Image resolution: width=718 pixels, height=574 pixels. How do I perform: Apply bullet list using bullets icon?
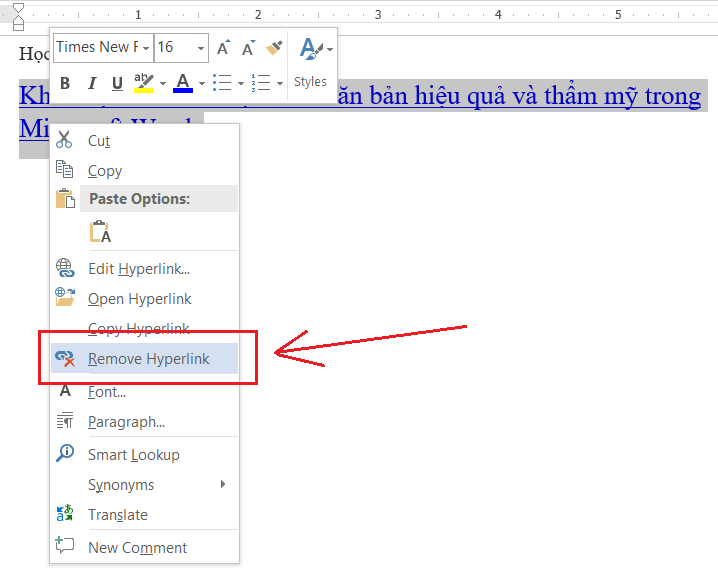coord(222,83)
